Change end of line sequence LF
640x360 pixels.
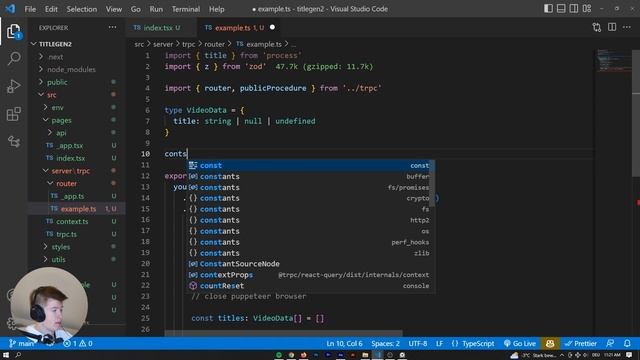[439, 343]
